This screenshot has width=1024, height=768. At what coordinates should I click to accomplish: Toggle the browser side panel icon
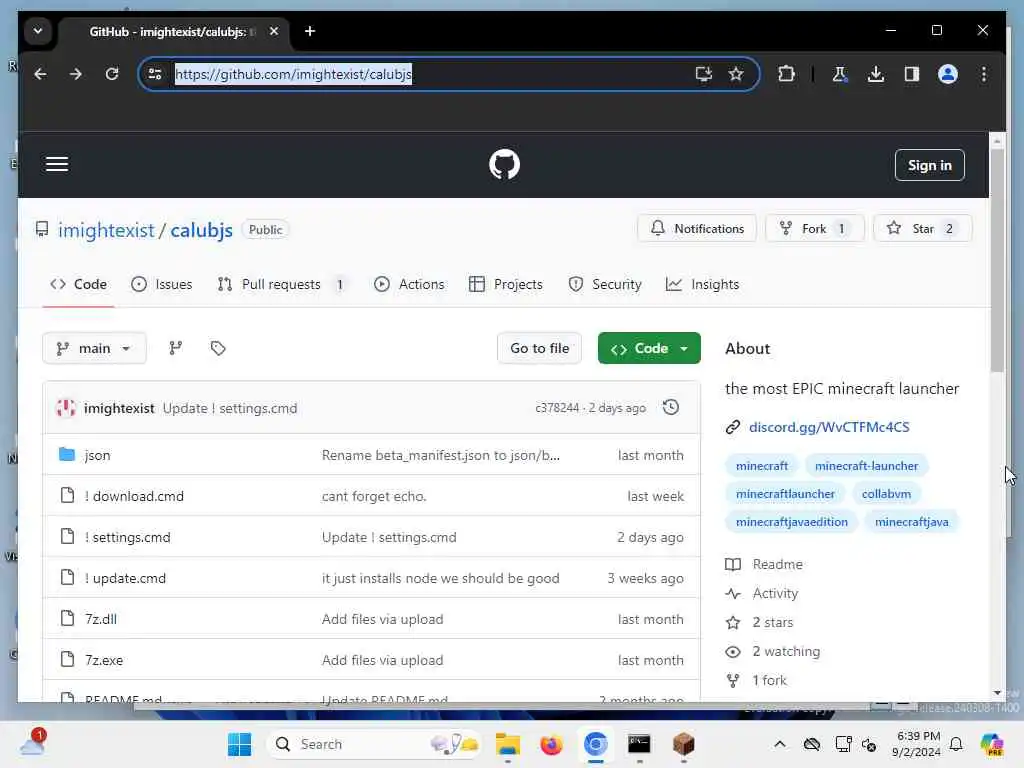(912, 74)
